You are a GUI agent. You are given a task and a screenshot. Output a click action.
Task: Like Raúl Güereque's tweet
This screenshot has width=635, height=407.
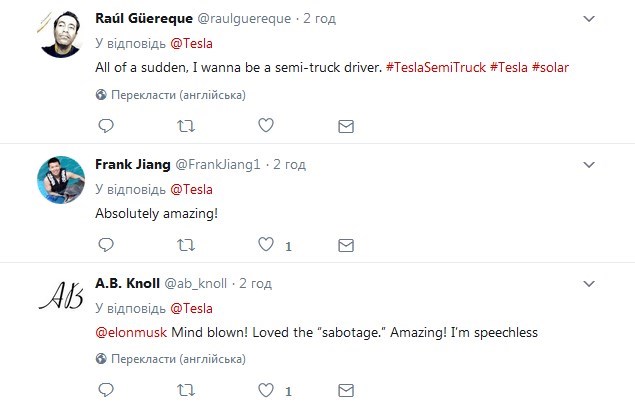click(266, 126)
